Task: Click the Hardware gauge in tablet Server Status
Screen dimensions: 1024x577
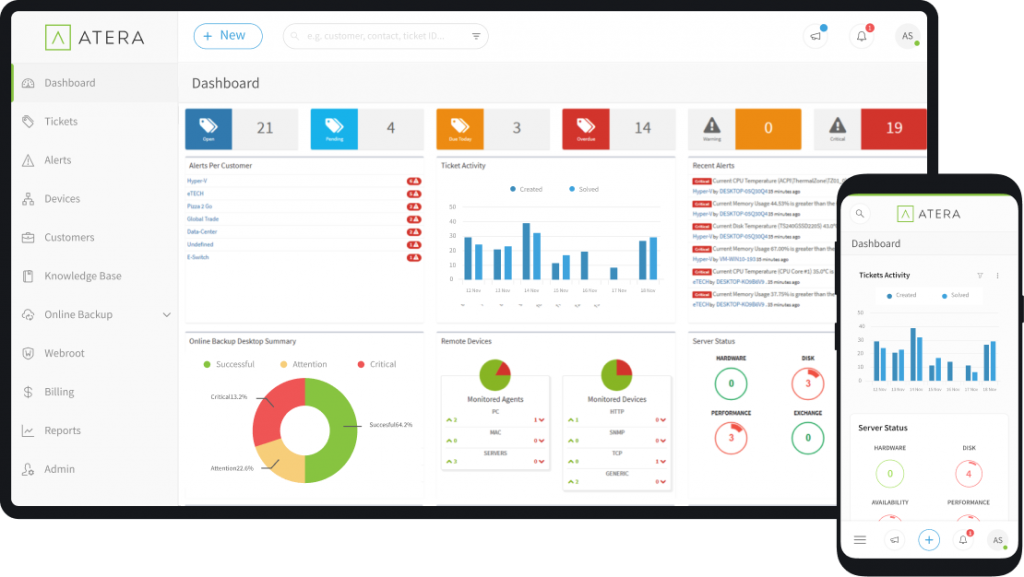Action: pos(731,384)
